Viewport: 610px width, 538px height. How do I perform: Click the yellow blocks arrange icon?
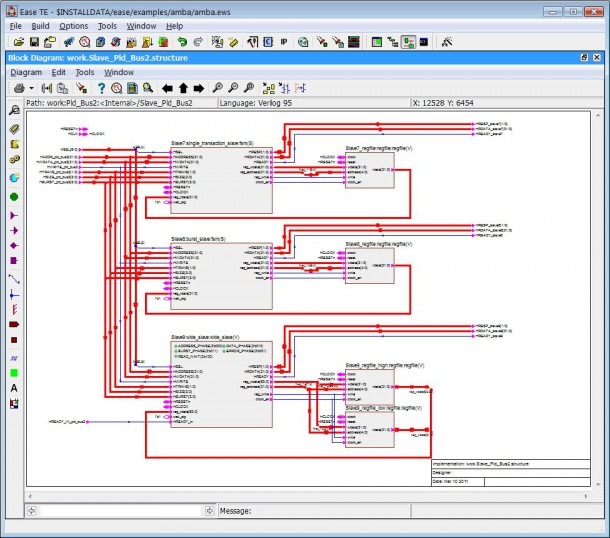click(x=268, y=88)
